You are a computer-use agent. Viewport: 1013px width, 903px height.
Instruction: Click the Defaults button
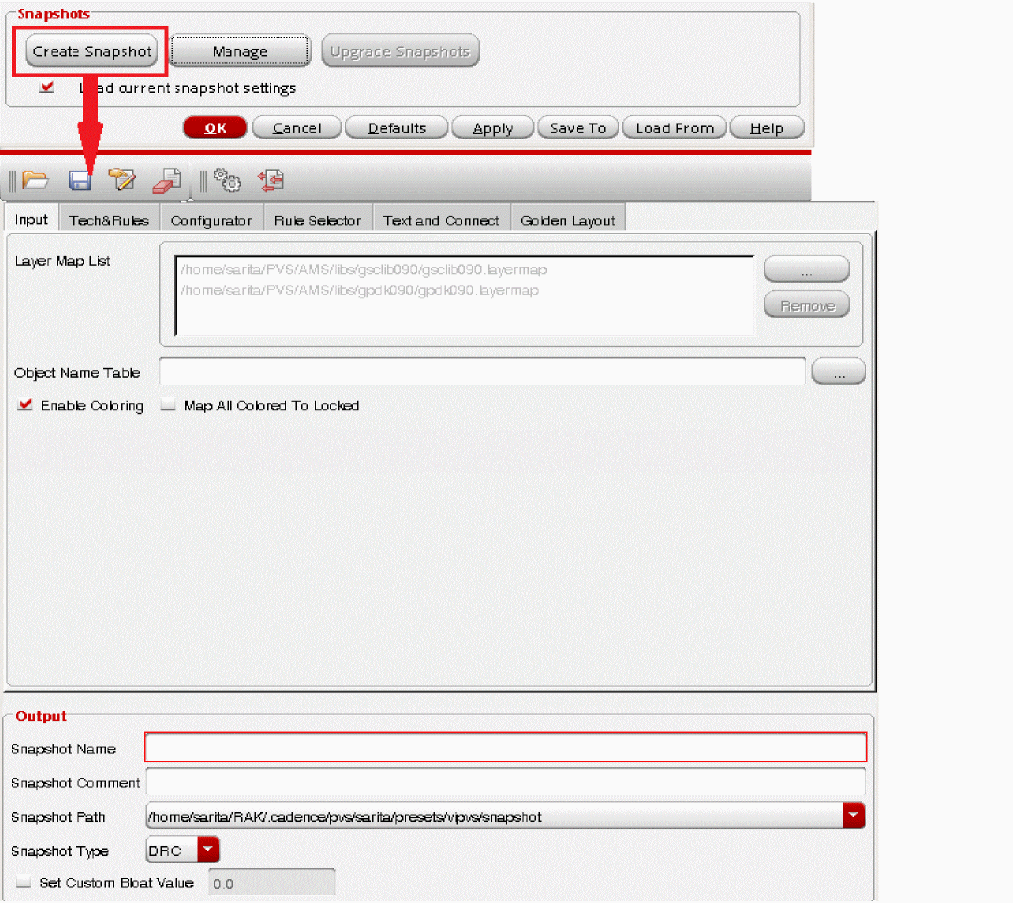point(397,128)
